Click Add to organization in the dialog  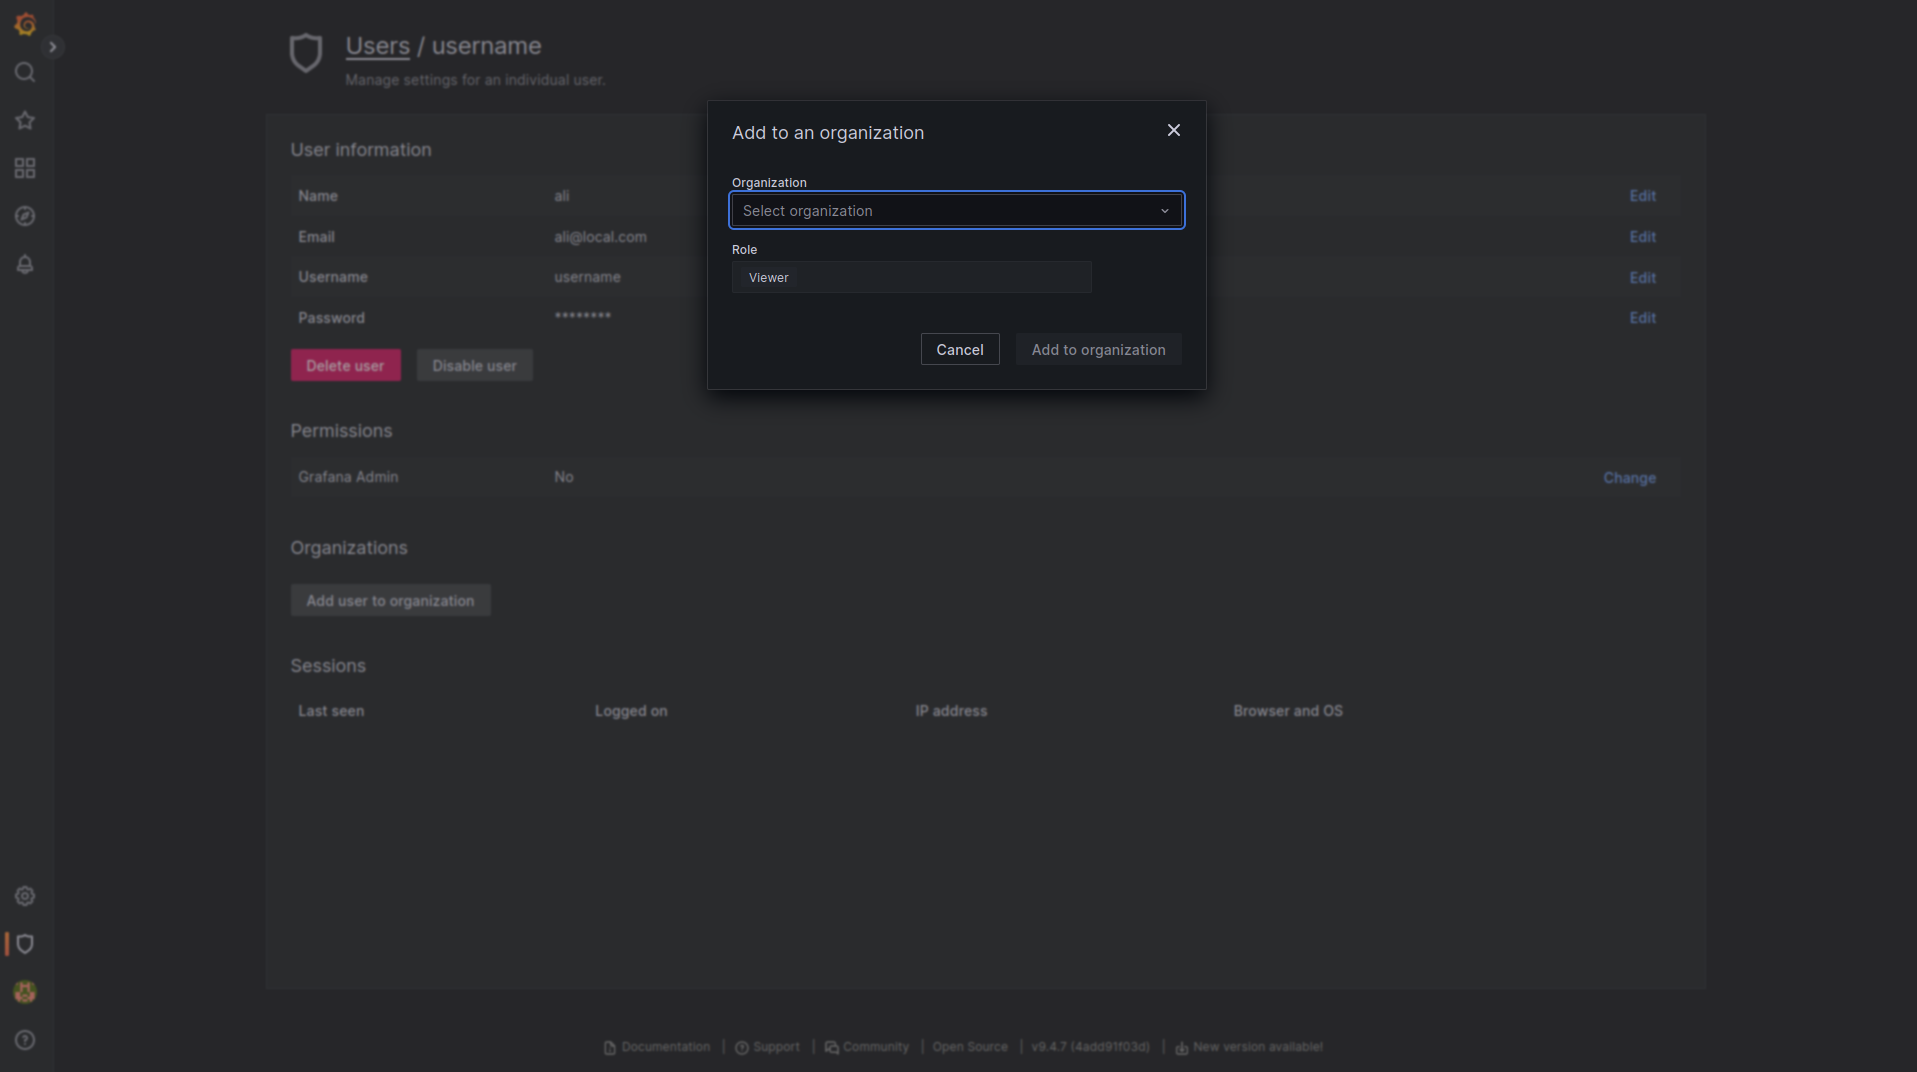coord(1099,350)
